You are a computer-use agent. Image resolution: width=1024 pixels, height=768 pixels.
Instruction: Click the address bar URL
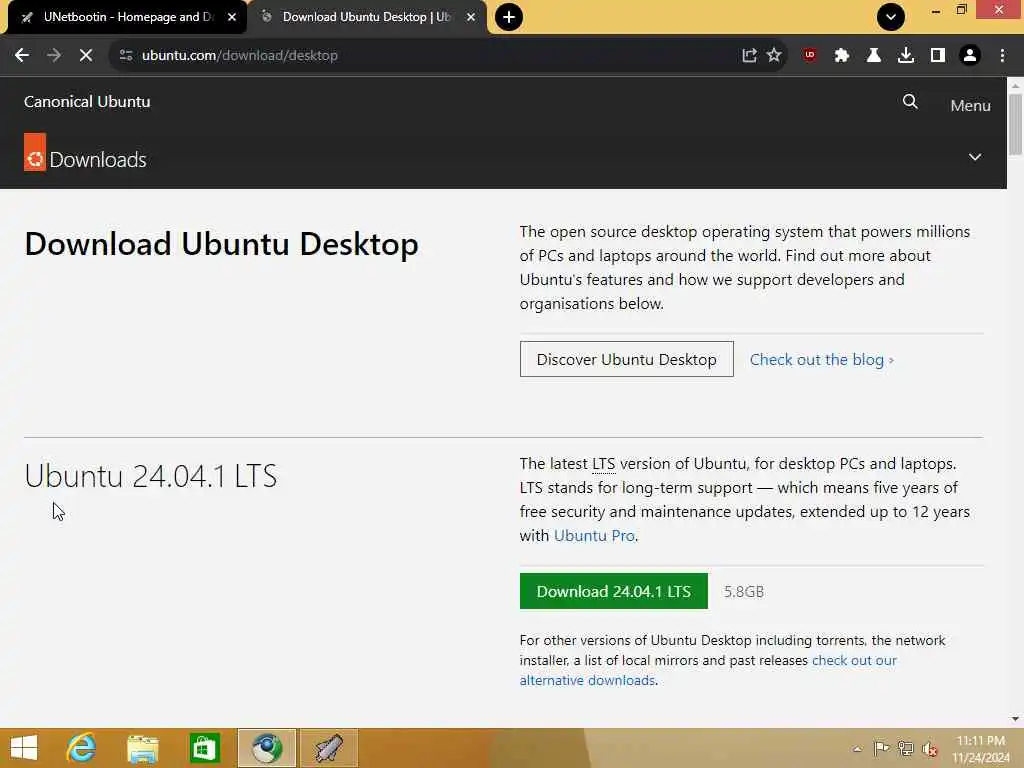pos(240,56)
